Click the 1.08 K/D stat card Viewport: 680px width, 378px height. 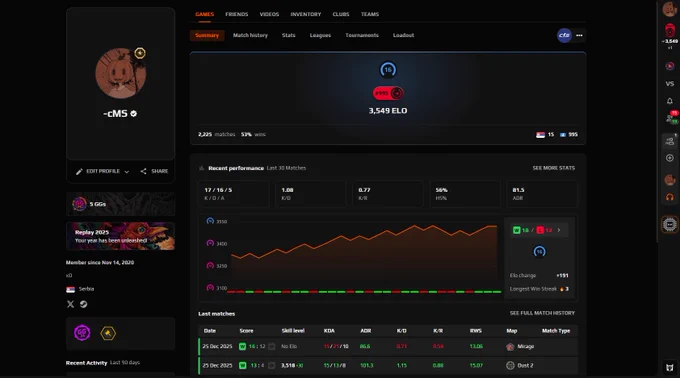(311, 194)
